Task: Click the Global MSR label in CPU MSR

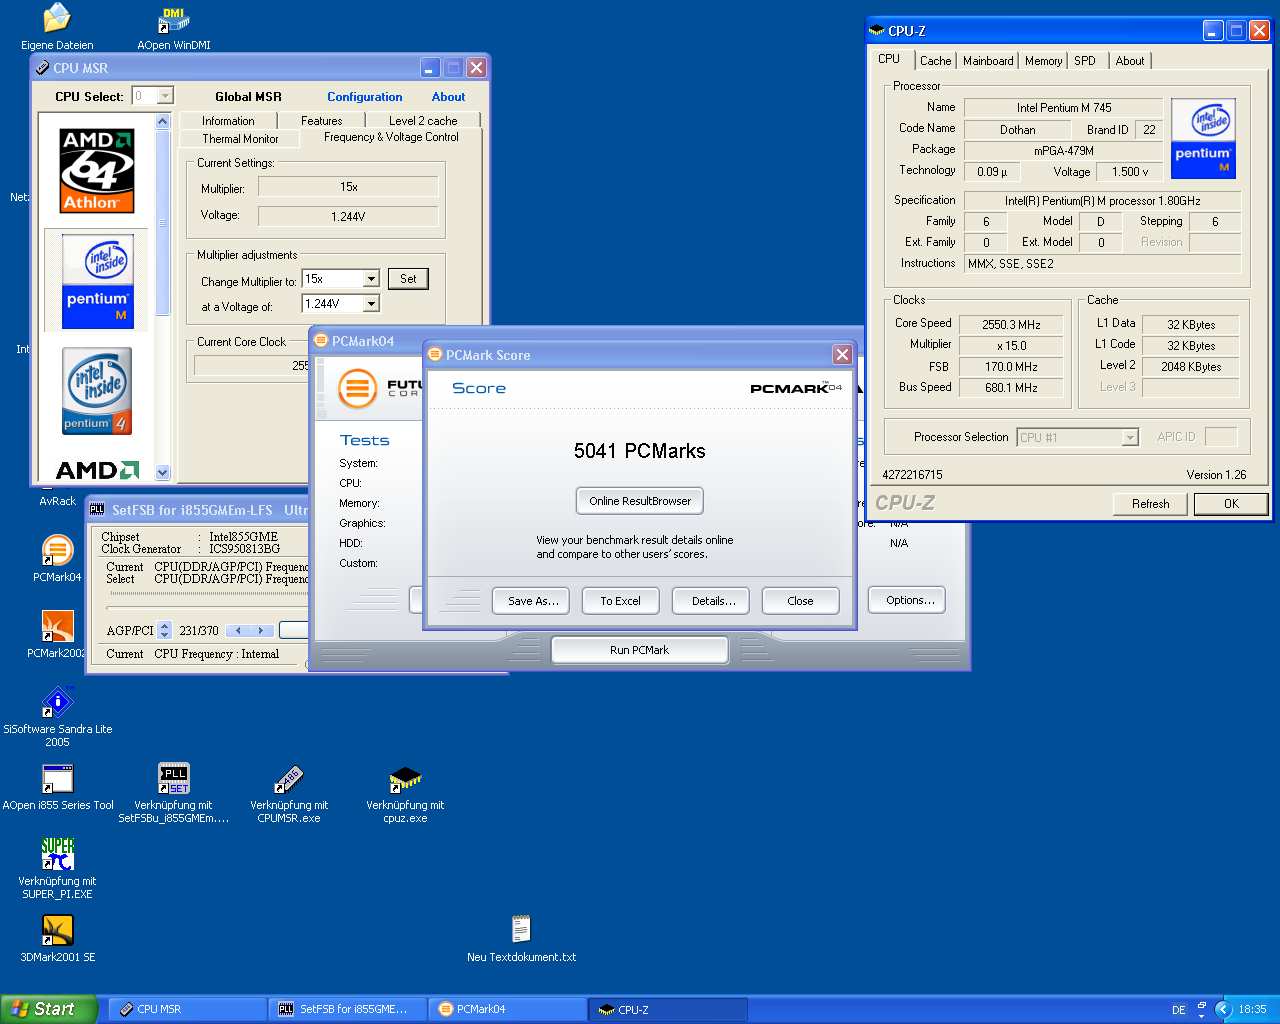Action: [248, 97]
